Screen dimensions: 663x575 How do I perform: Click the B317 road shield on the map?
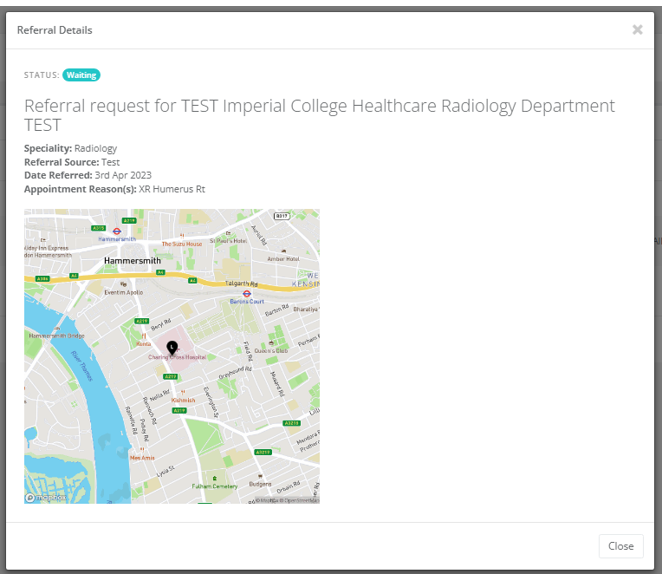tap(282, 216)
